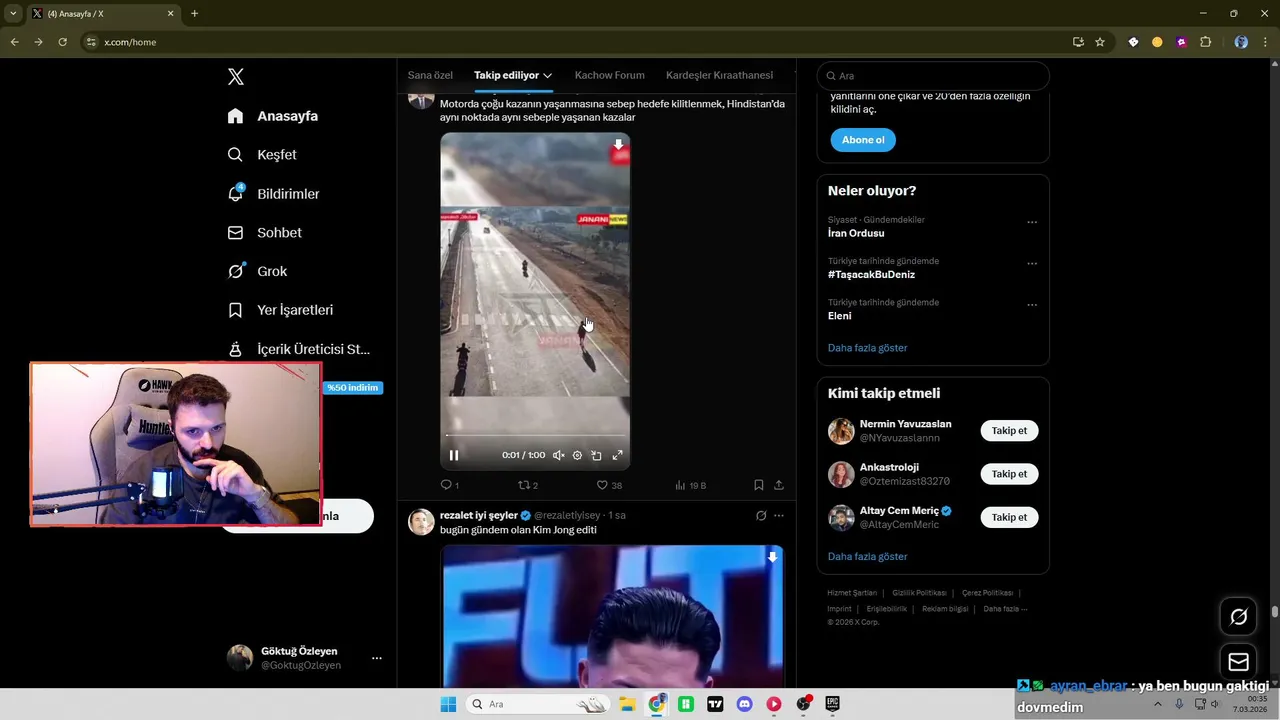This screenshot has height=720, width=1280.
Task: Open Grok explain icon on rezalet iyi şeyler post
Action: click(761, 516)
